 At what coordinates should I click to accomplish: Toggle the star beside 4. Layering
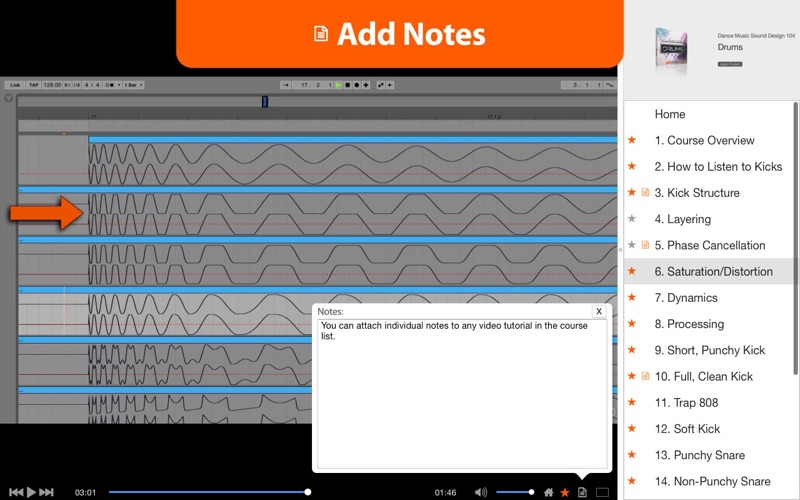pyautogui.click(x=632, y=219)
